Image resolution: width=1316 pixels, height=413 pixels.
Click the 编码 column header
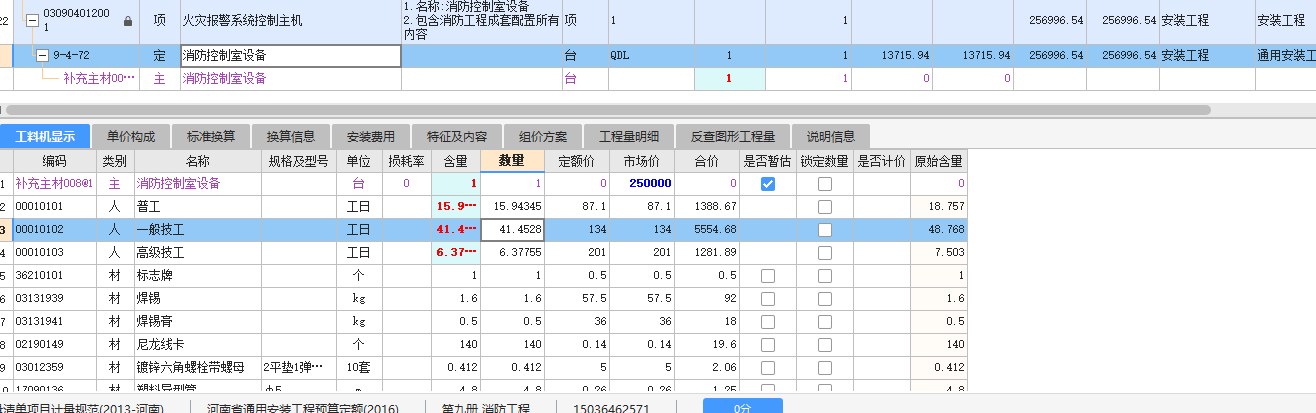[x=54, y=161]
